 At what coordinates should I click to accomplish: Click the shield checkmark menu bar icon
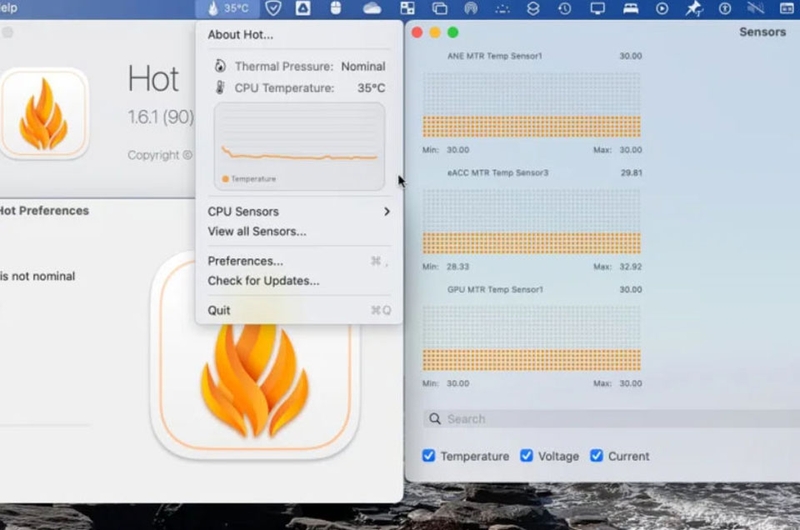[273, 8]
